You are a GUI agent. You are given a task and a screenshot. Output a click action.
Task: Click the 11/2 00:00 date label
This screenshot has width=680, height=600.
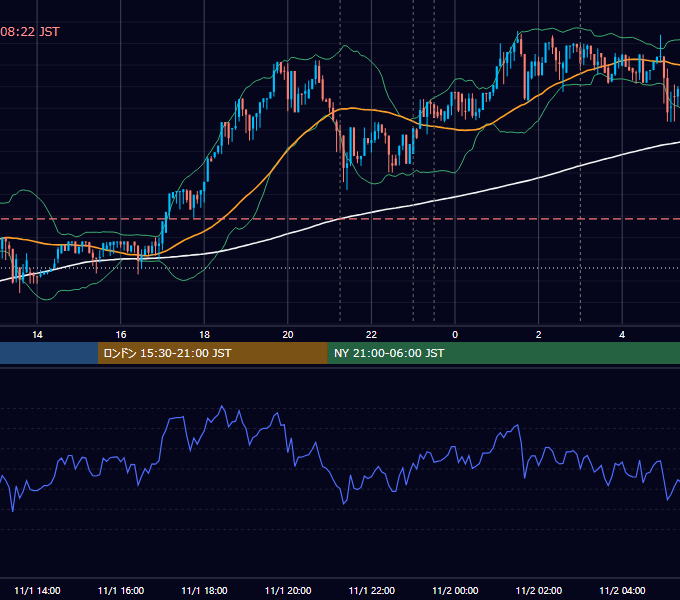pyautogui.click(x=455, y=590)
